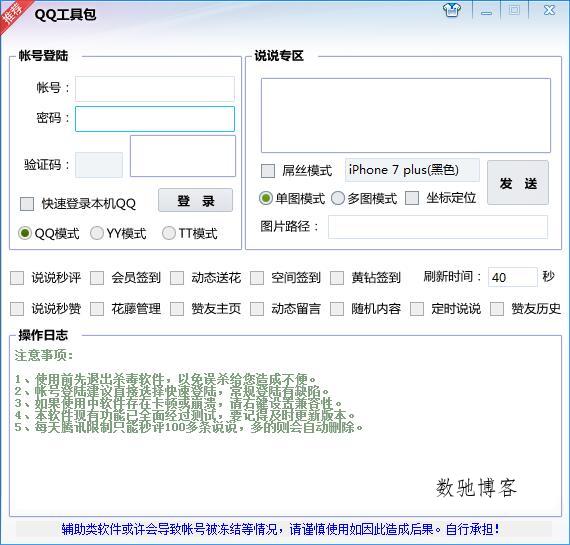Open the skin changer shirt icon
Viewport: 570px width, 545px height.
click(x=452, y=10)
